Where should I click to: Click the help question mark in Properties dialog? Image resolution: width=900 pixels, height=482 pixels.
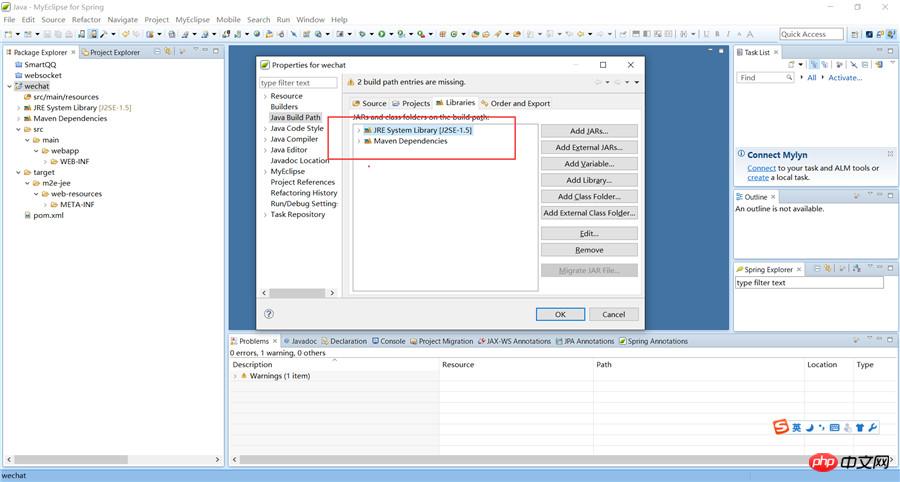tap(269, 314)
